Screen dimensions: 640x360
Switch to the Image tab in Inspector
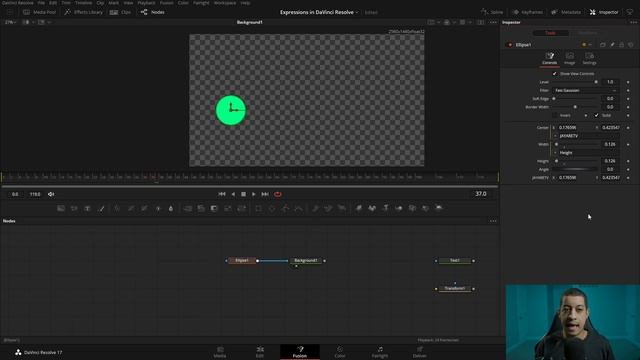(x=569, y=58)
